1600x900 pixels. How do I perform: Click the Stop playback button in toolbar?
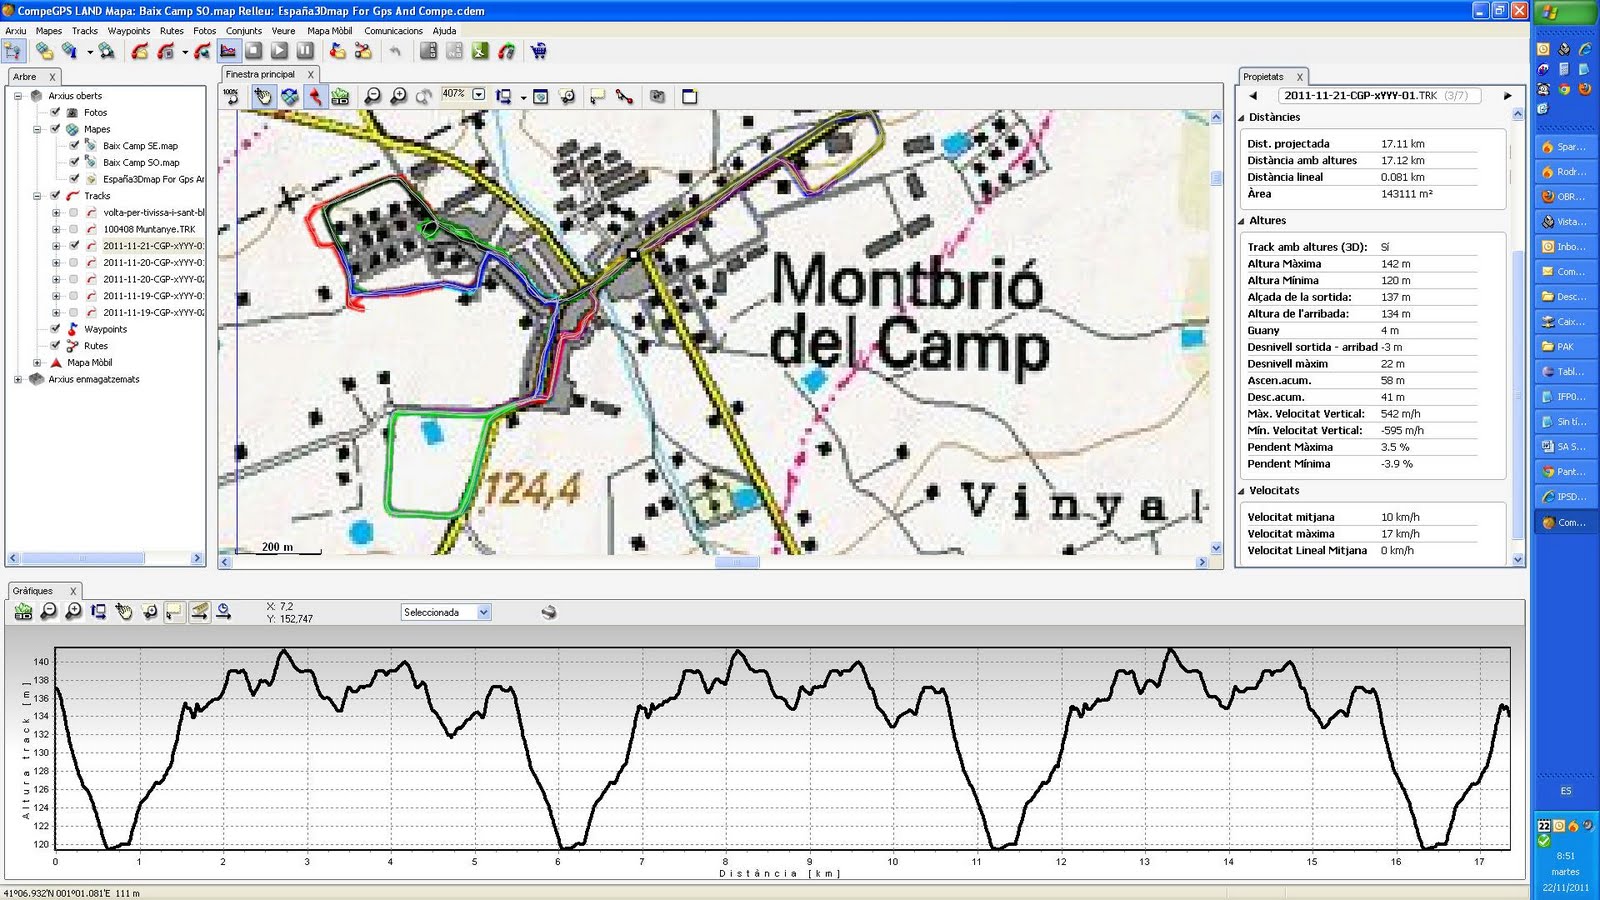tap(254, 51)
